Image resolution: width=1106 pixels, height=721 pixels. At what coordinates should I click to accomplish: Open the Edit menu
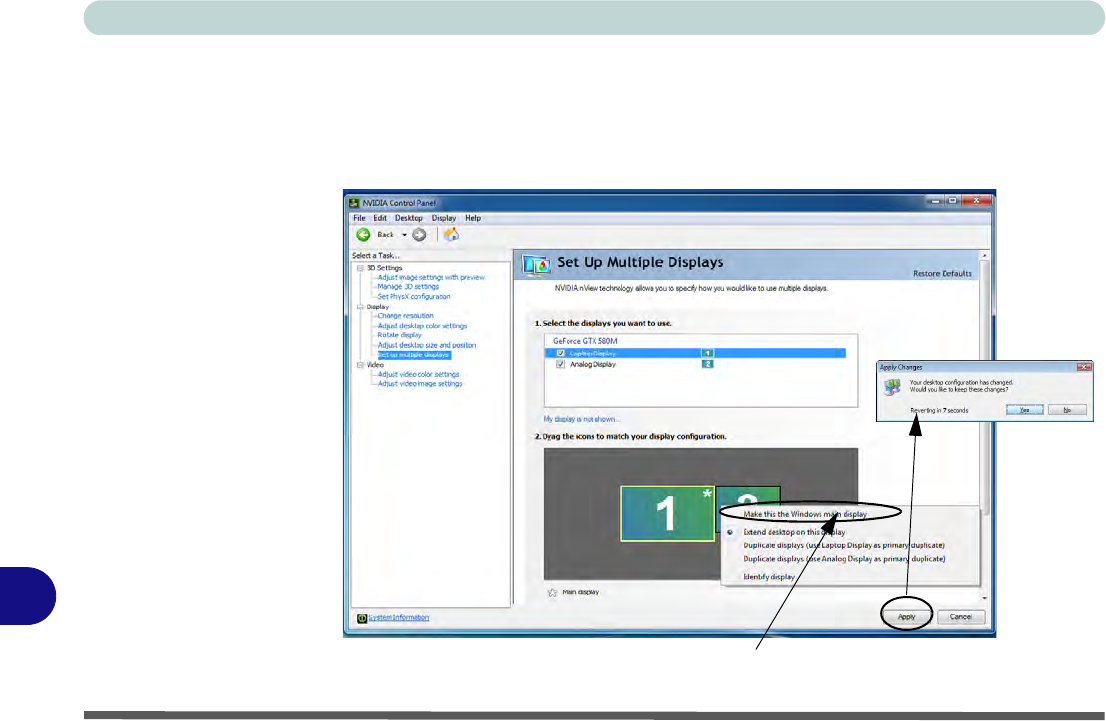click(379, 218)
